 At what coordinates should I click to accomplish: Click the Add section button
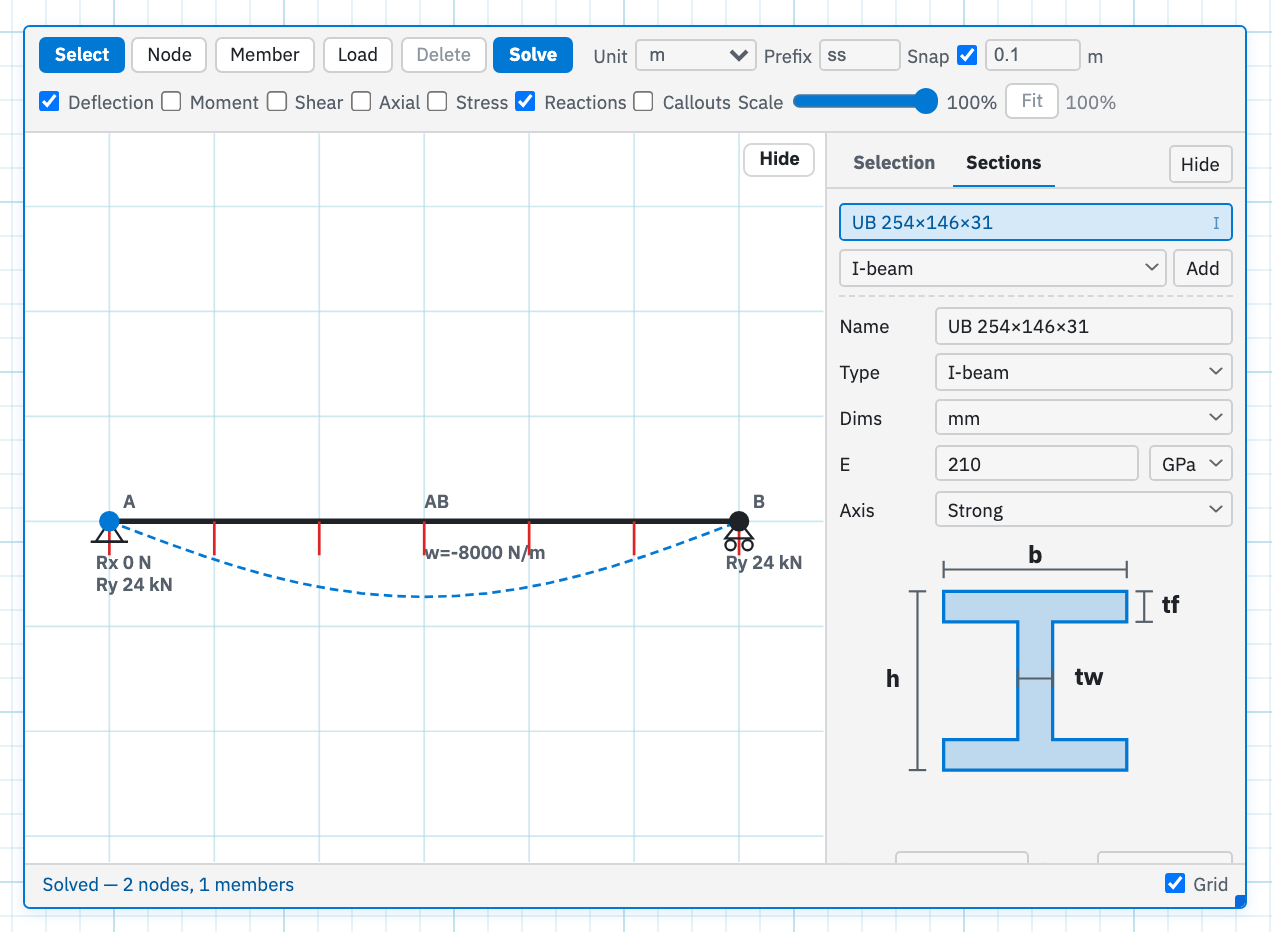1202,268
